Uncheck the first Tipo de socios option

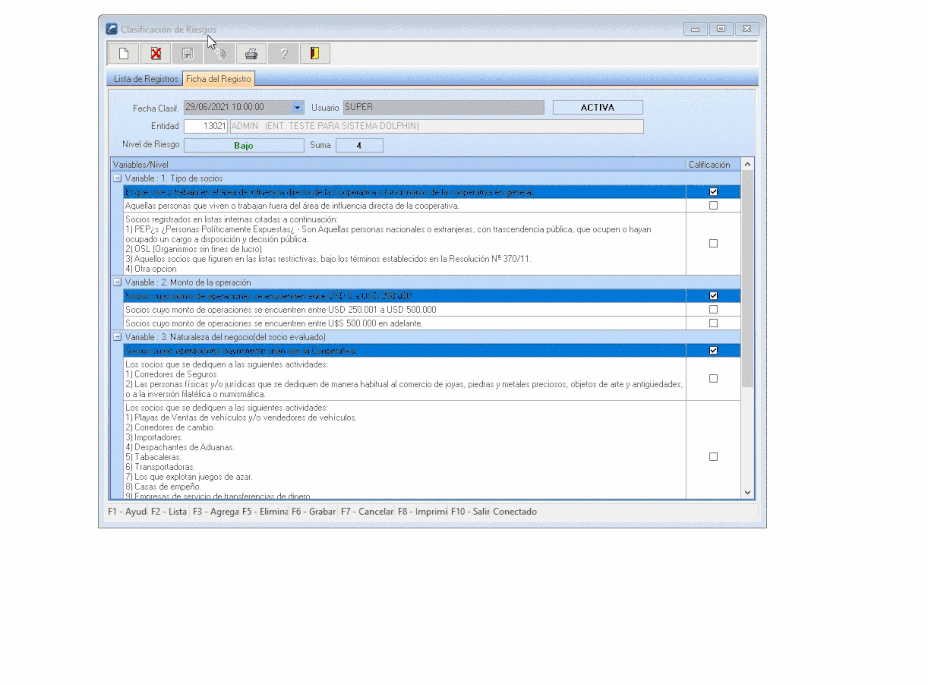(x=713, y=192)
